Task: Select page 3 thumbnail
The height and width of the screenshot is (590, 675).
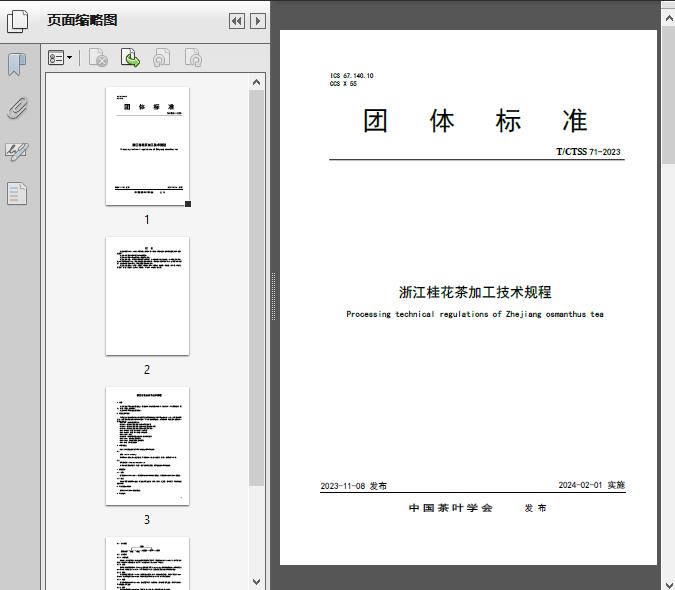Action: pyautogui.click(x=147, y=446)
